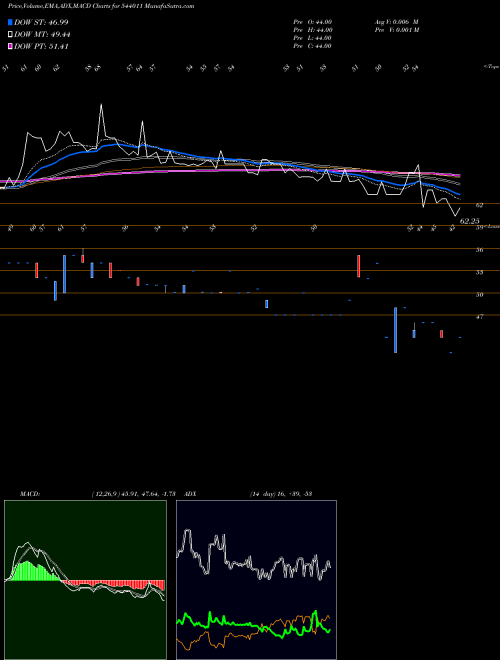The image size is (500, 660).
Task: Select the 'DOW PT: 51.41' legend text
Action: pyautogui.click(x=41, y=47)
